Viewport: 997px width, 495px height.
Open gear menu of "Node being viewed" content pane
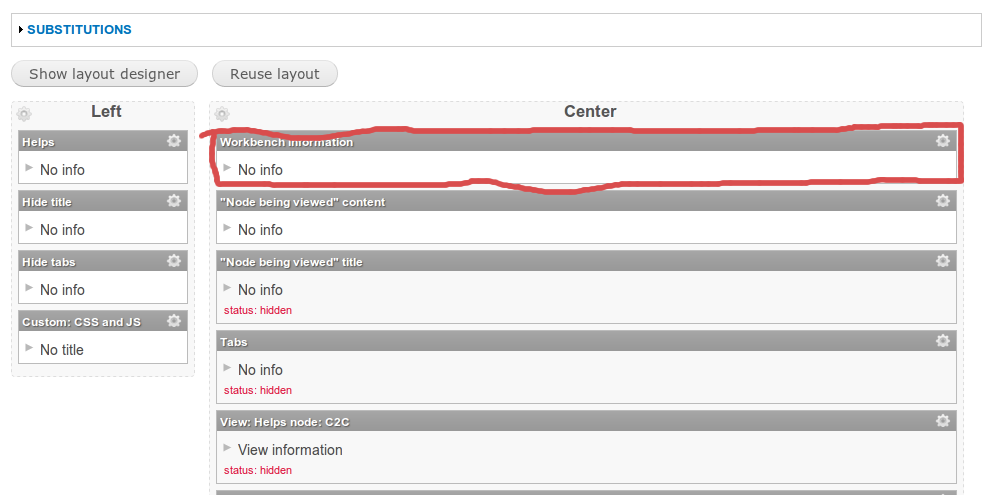coord(942,200)
